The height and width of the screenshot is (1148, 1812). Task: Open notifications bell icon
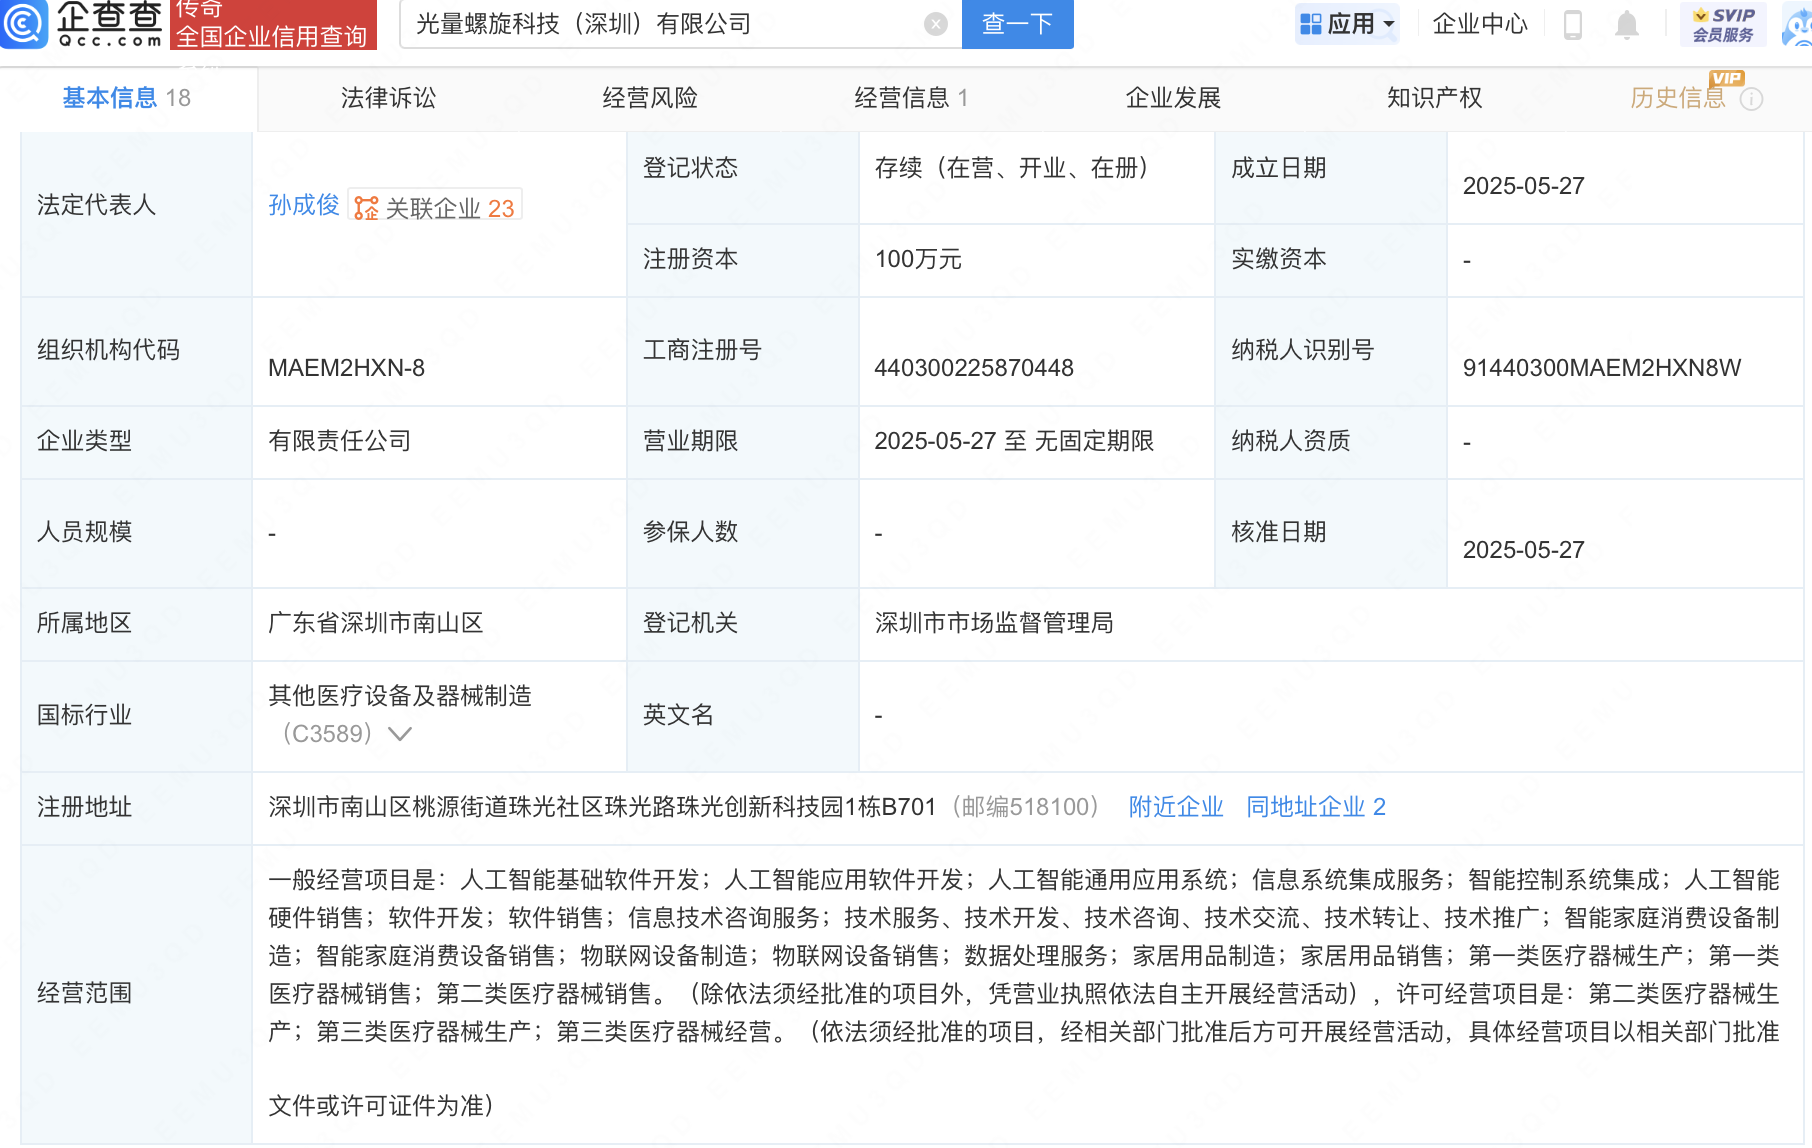(1627, 24)
